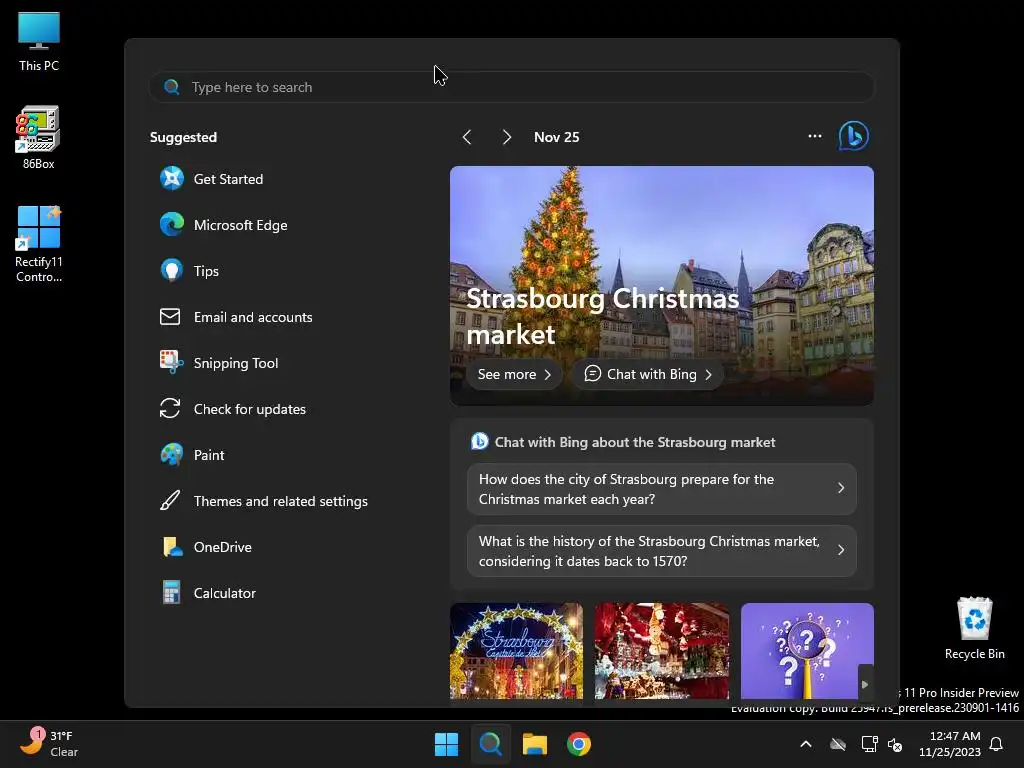1024x768 pixels.
Task: Open question about Strasbourg market history
Action: (662, 551)
